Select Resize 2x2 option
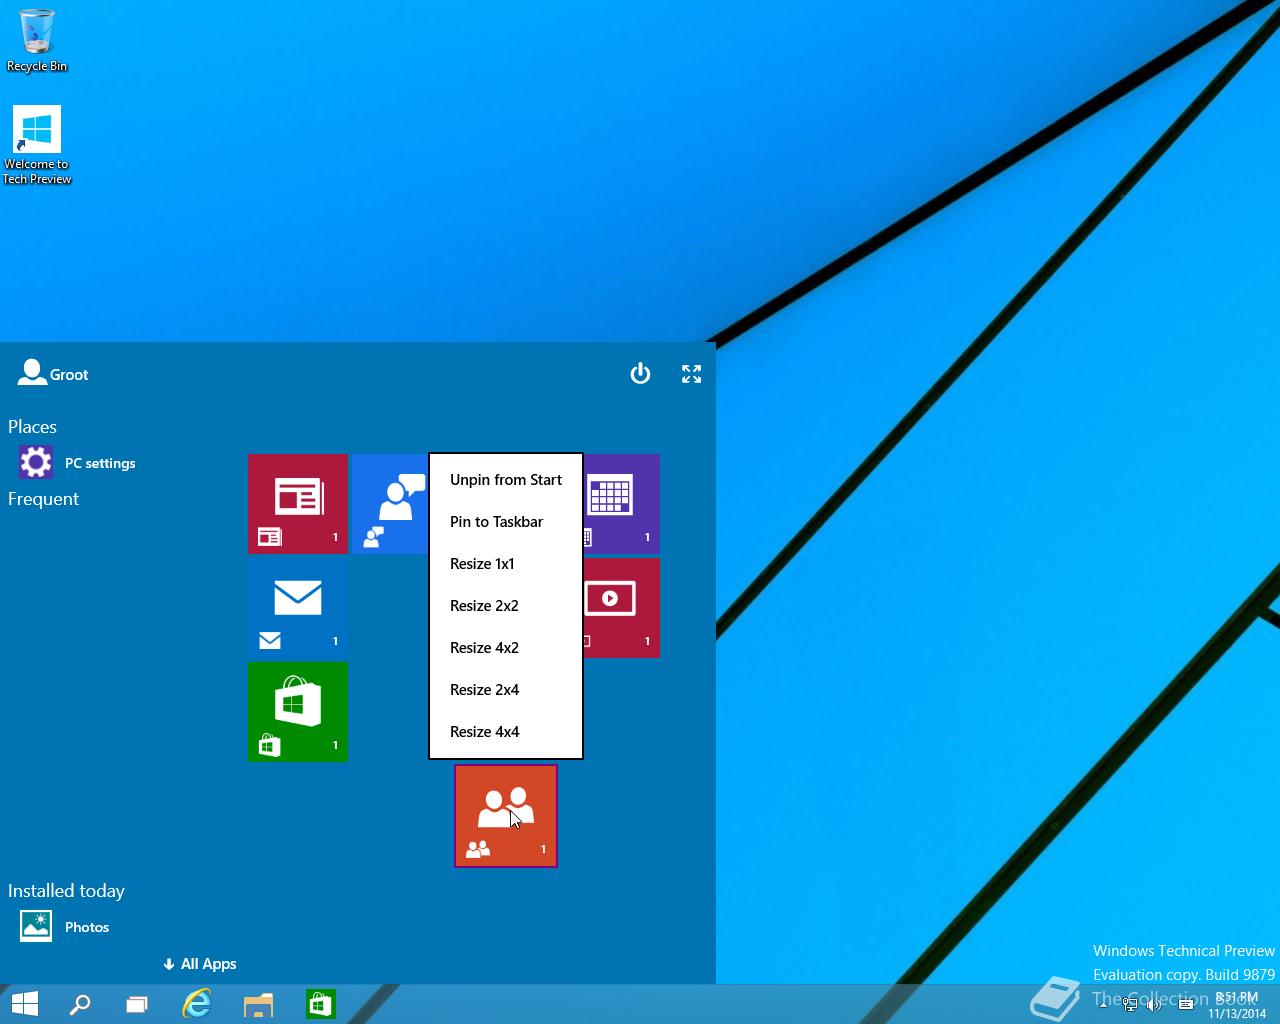The image size is (1280, 1024). coord(506,606)
